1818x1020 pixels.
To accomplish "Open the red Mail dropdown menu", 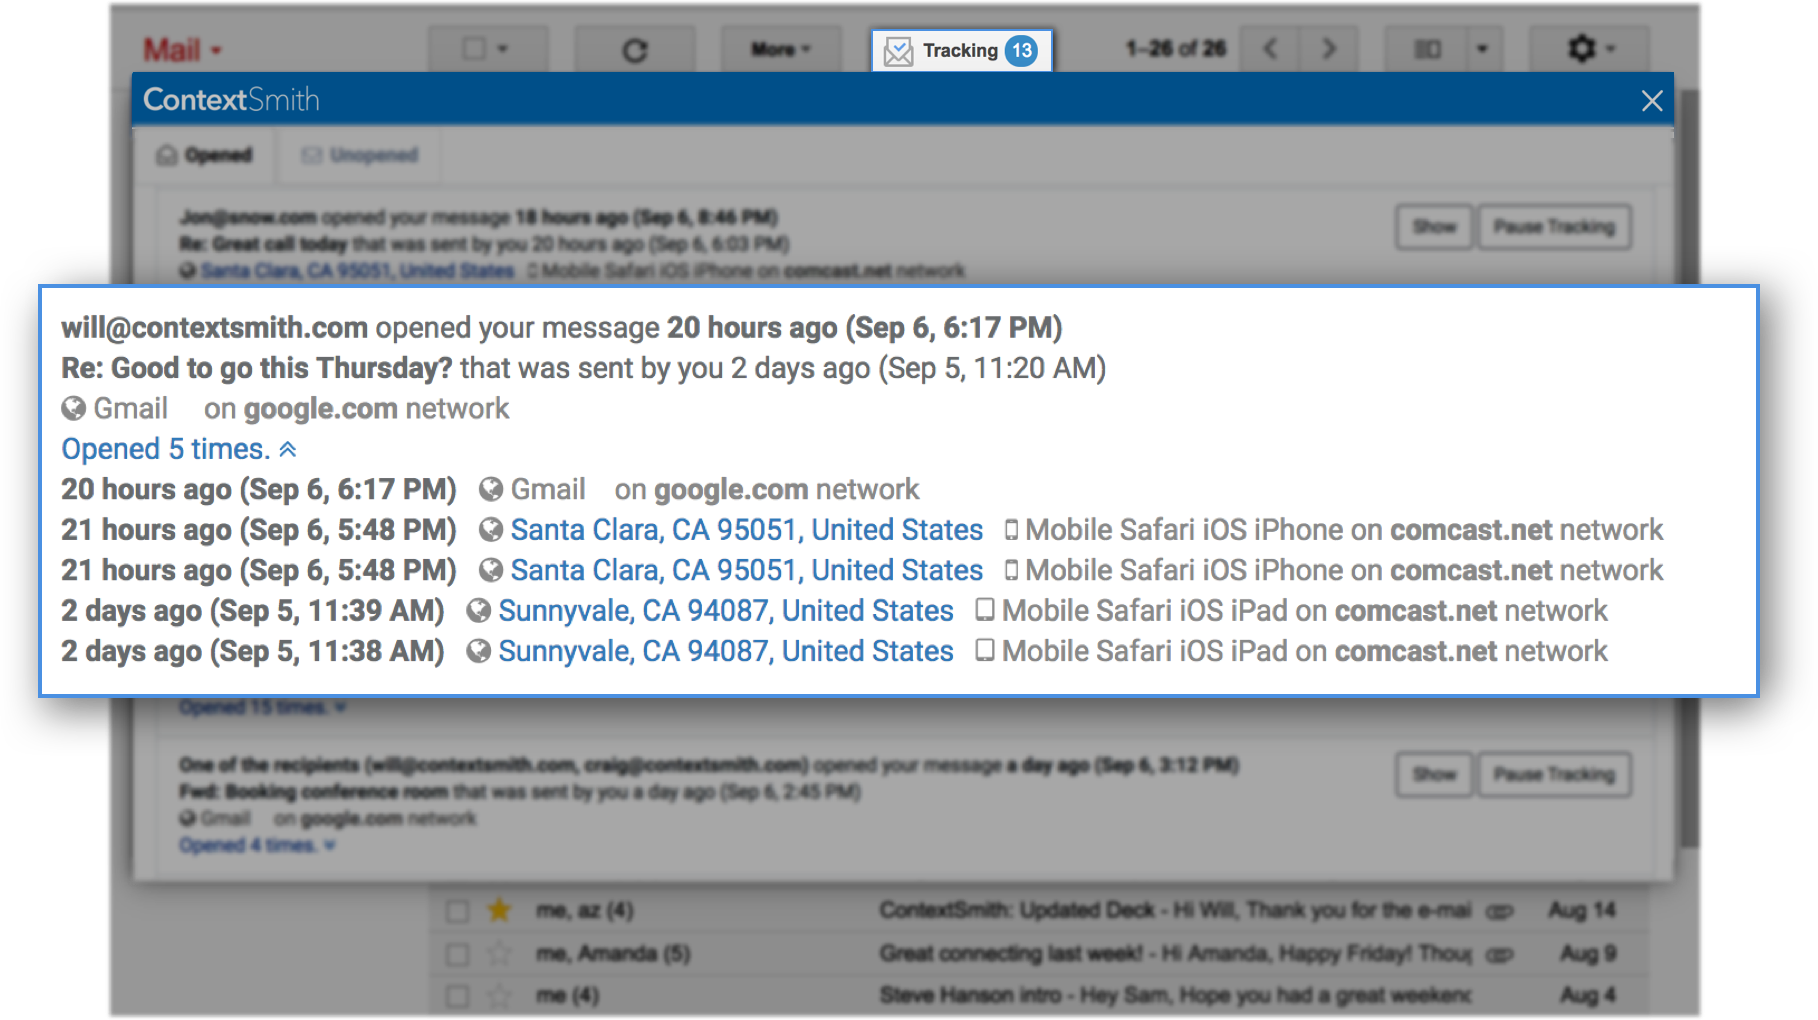I will coord(182,49).
